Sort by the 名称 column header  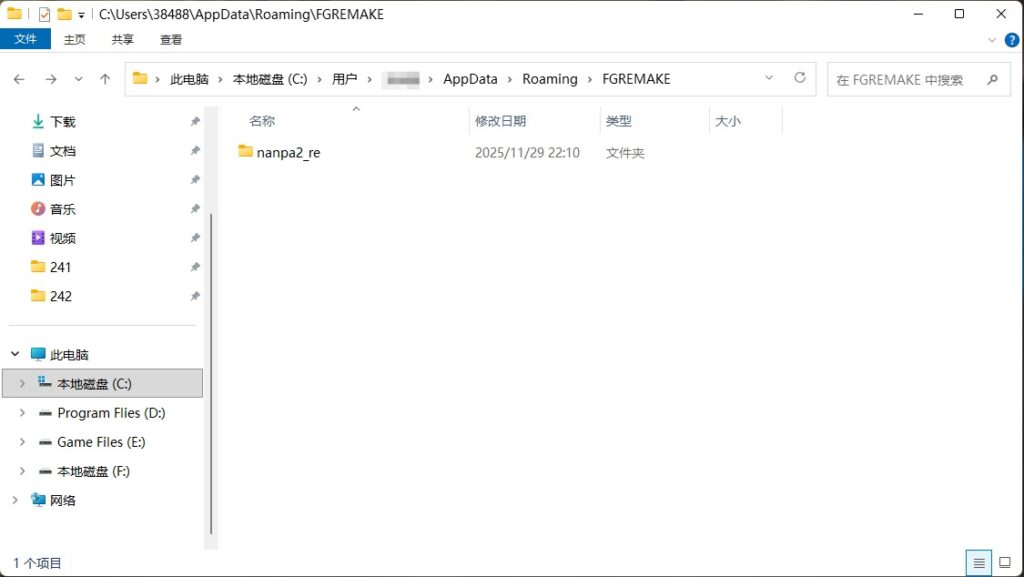click(262, 121)
